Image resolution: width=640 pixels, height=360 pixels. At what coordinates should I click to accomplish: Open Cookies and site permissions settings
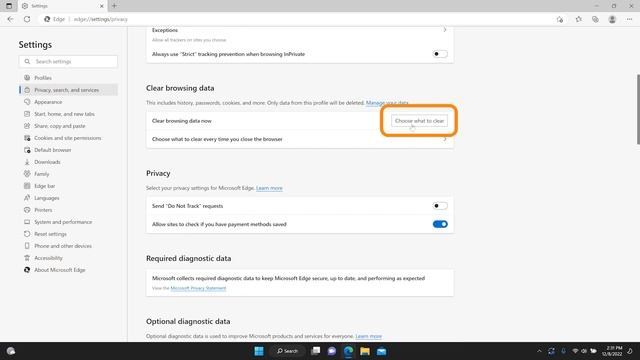pyautogui.click(x=68, y=138)
